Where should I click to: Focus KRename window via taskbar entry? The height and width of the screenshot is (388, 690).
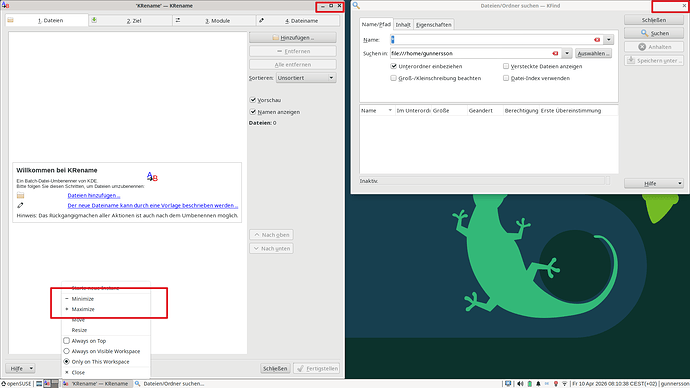(x=96, y=384)
